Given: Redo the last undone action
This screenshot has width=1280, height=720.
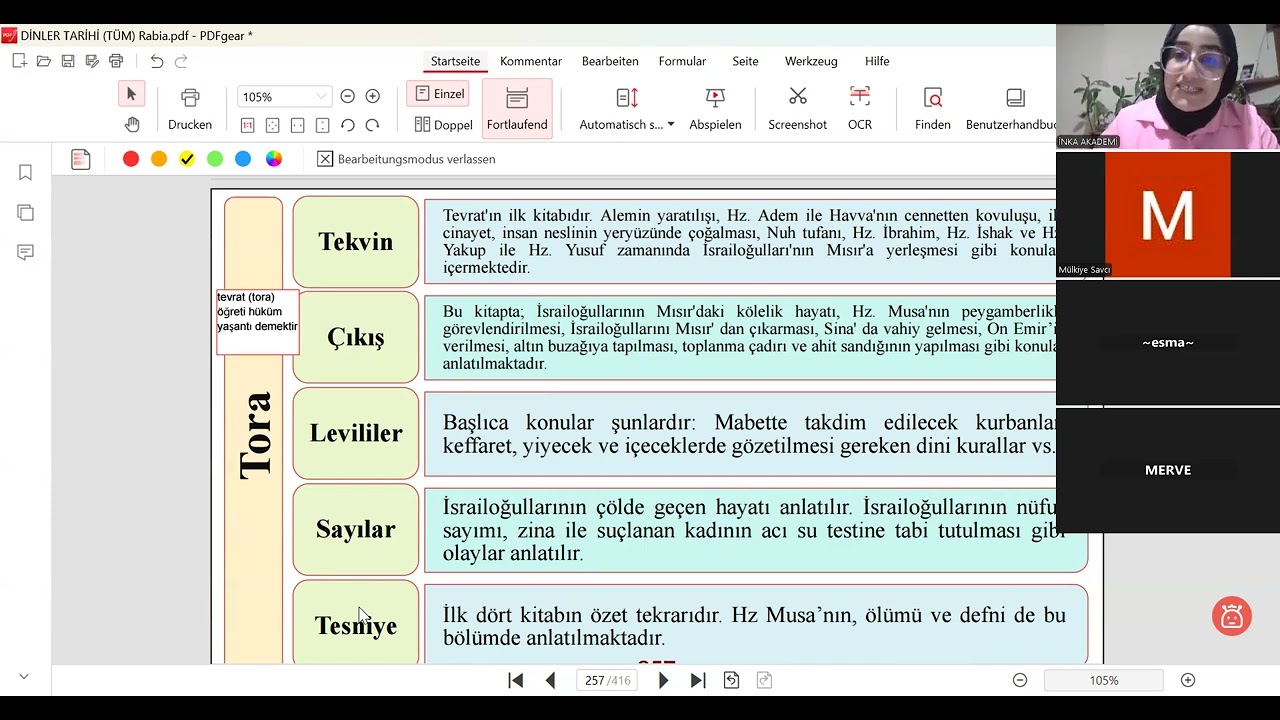Looking at the screenshot, I should [x=181, y=61].
